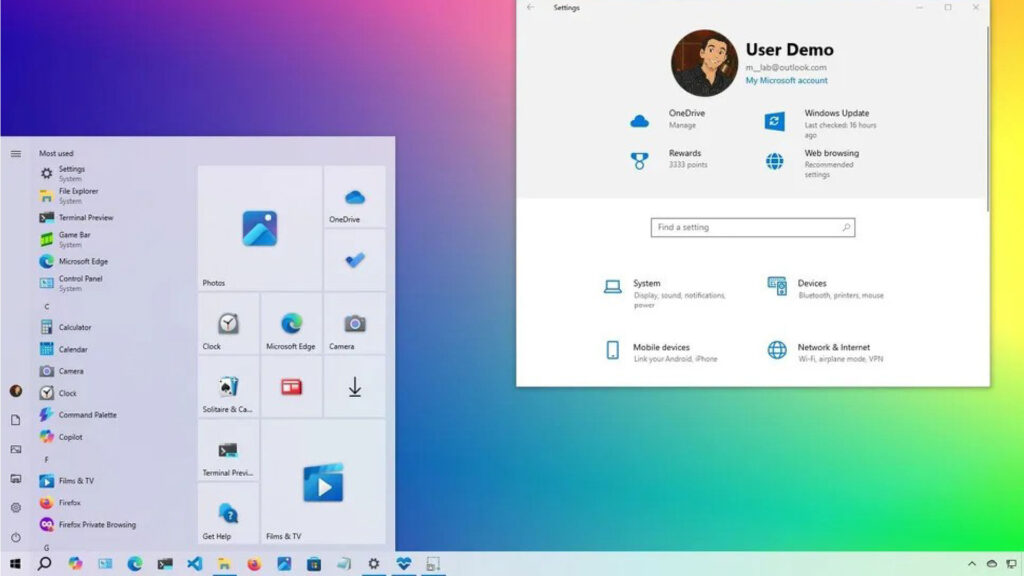1024x576 pixels.
Task: Launch the Get Help tile
Action: [x=228, y=514]
